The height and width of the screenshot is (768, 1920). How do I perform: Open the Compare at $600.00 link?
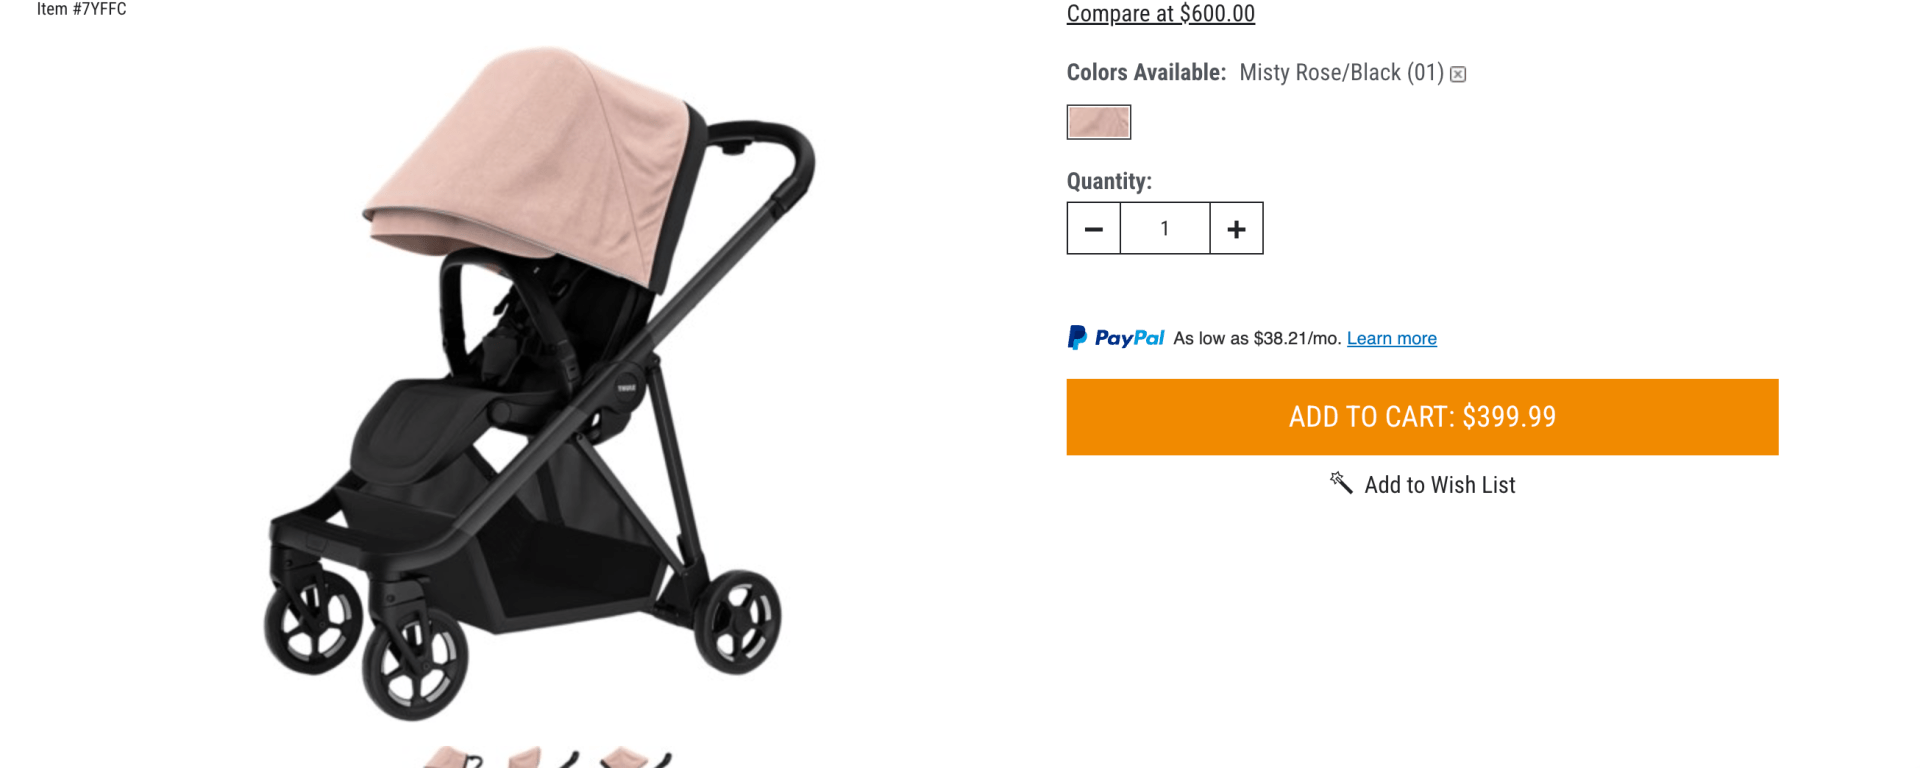1160,13
